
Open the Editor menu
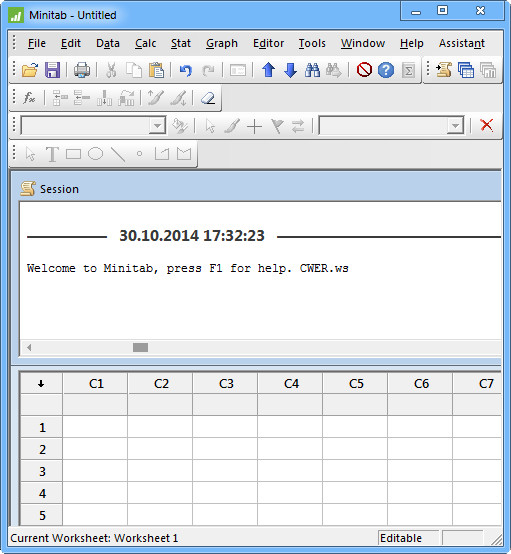point(269,43)
